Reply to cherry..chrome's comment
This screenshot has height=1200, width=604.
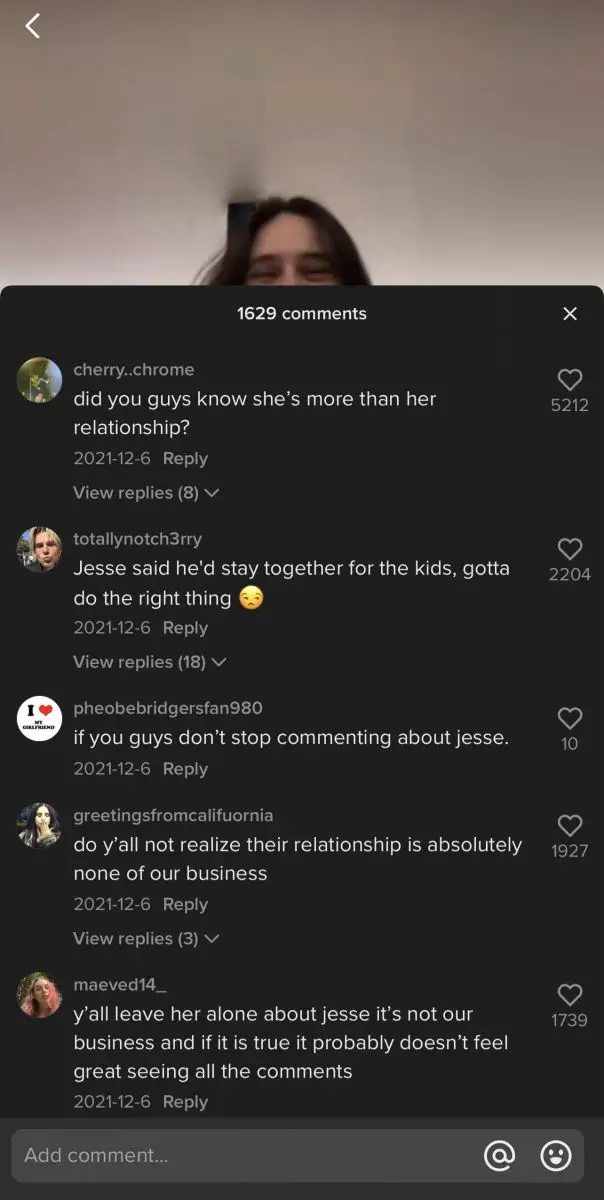click(185, 459)
